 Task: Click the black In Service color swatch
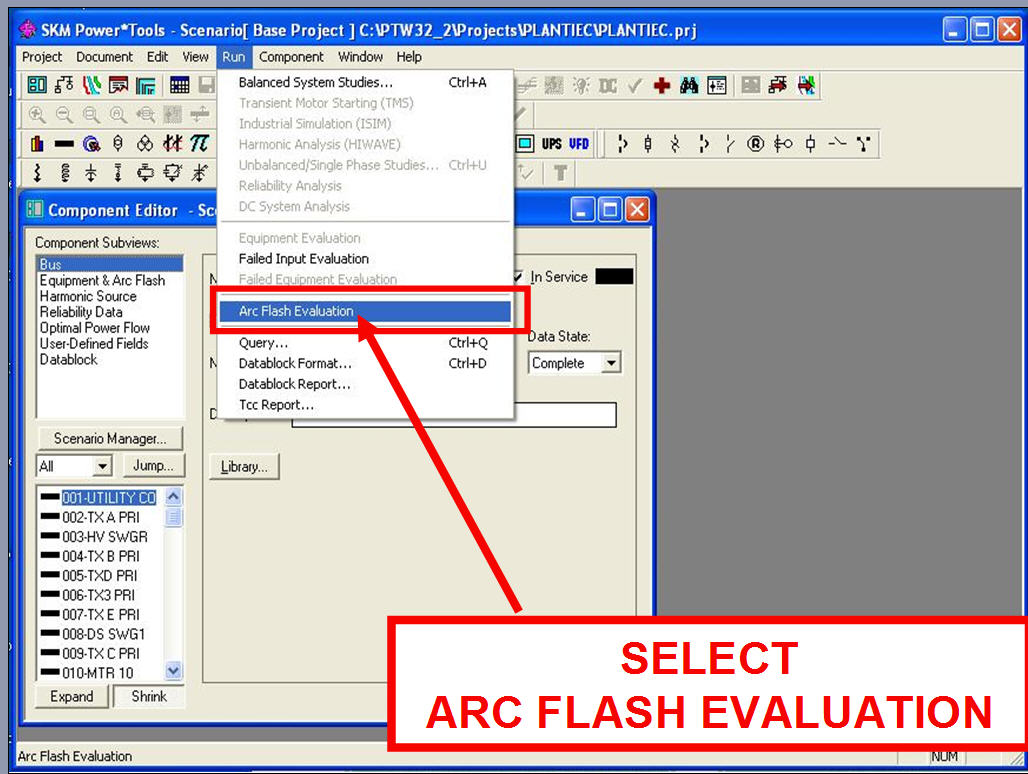tap(614, 277)
